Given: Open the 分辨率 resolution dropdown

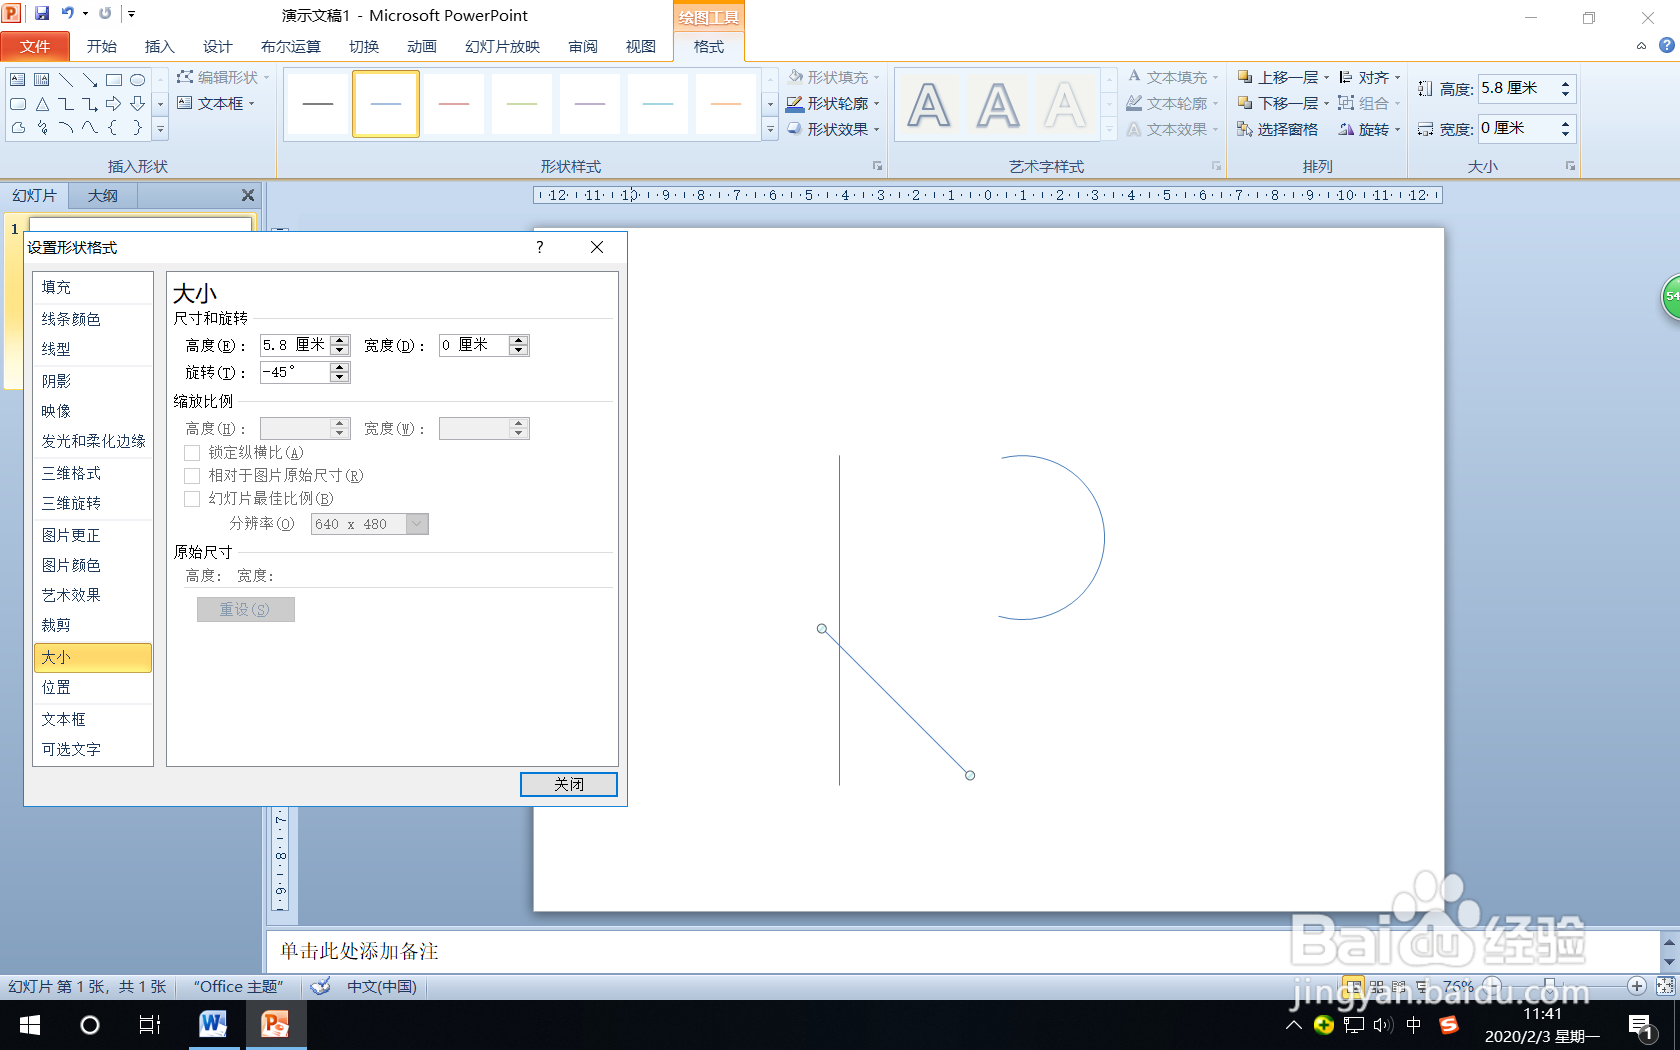Looking at the screenshot, I should pyautogui.click(x=417, y=523).
